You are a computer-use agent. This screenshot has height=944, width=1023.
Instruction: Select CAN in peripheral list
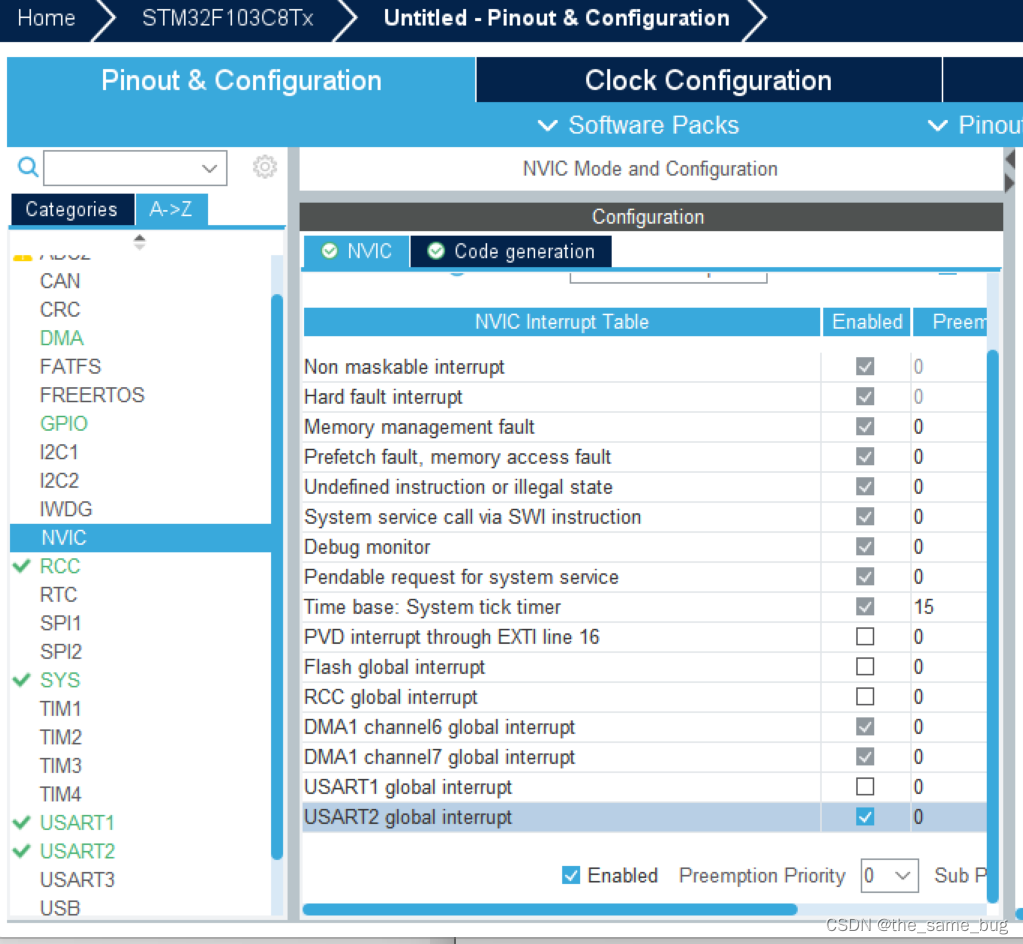click(60, 281)
